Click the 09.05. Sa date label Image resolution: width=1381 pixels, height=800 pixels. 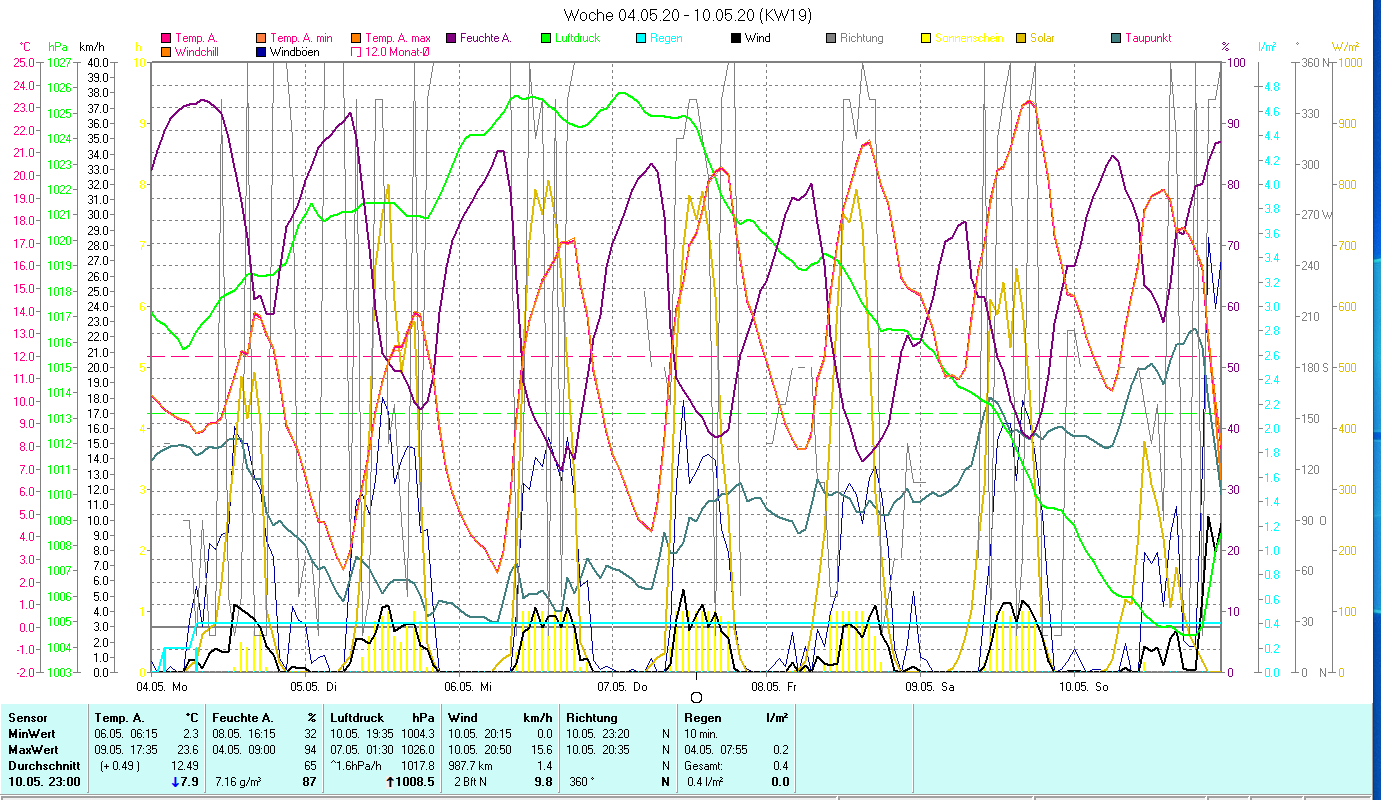click(929, 687)
